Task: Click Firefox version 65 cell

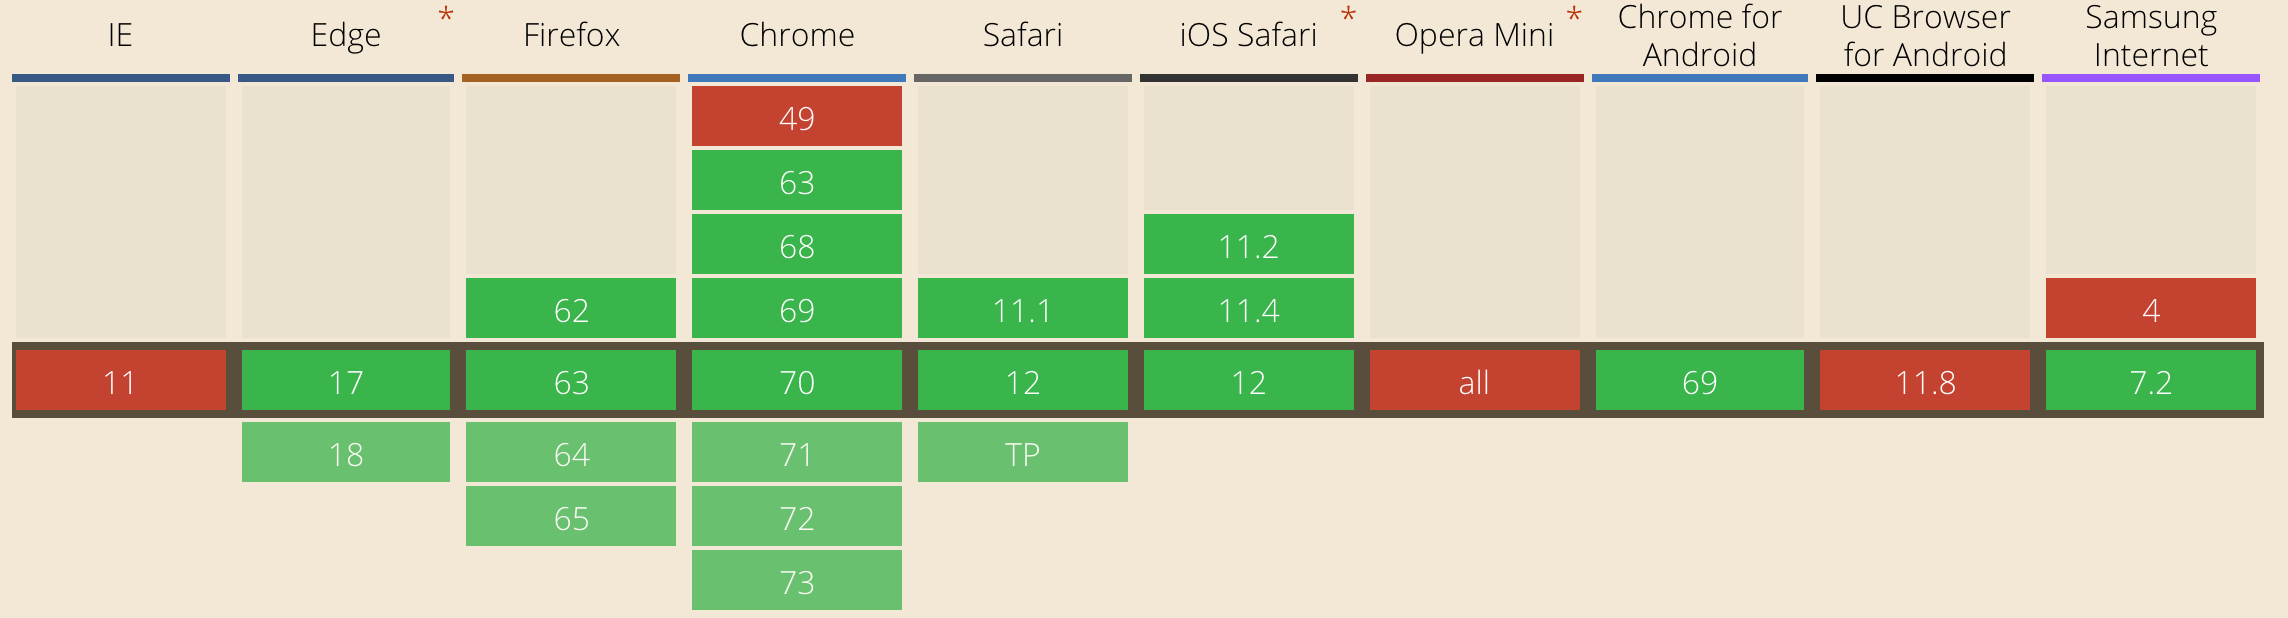Action: click(571, 517)
